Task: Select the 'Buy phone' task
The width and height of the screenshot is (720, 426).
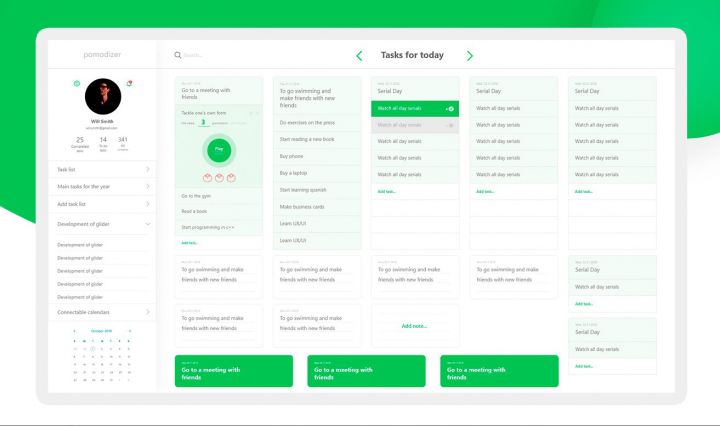Action: coord(317,157)
